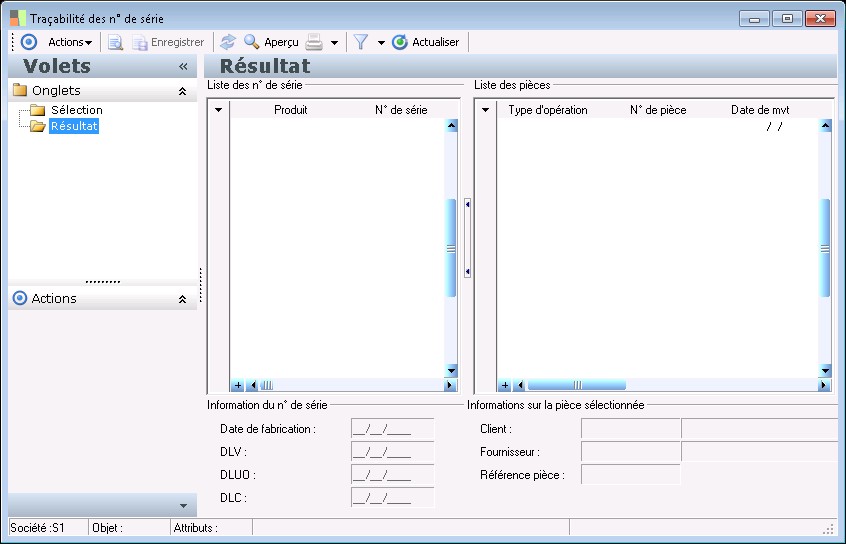Click the plus button under serial number list
This screenshot has height=544, width=846.
237,385
